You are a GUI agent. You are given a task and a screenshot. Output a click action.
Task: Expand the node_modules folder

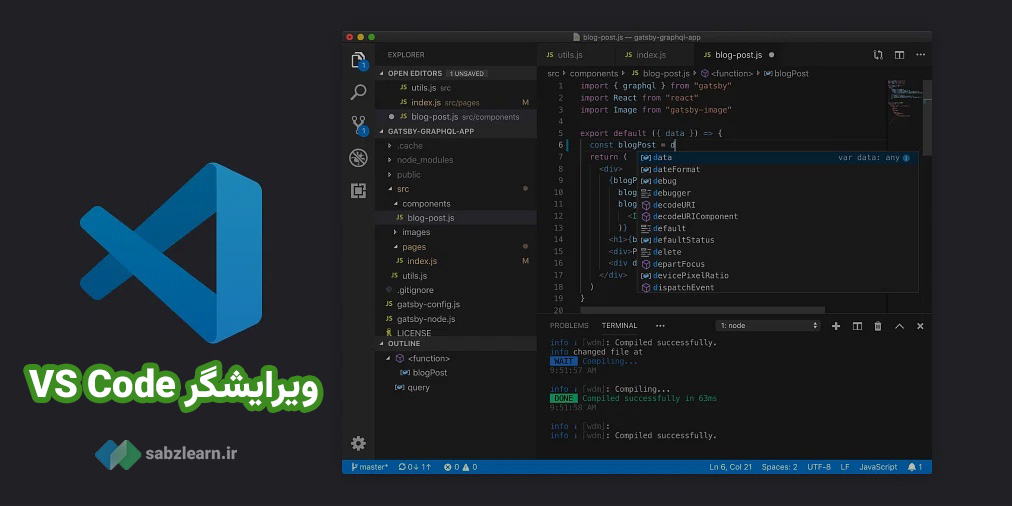[389, 160]
